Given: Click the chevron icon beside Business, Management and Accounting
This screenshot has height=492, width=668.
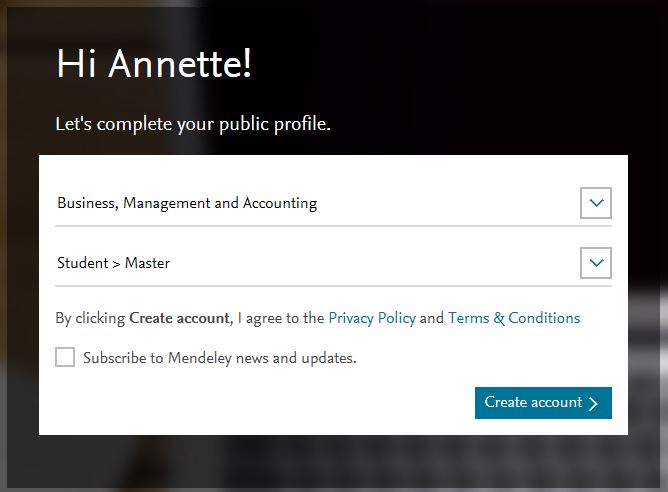Looking at the screenshot, I should [596, 203].
